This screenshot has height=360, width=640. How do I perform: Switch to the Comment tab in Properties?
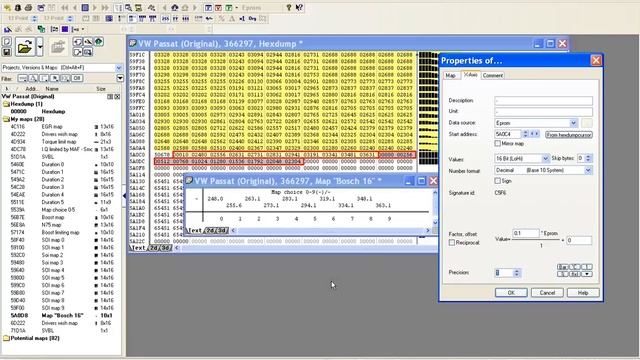click(x=493, y=76)
